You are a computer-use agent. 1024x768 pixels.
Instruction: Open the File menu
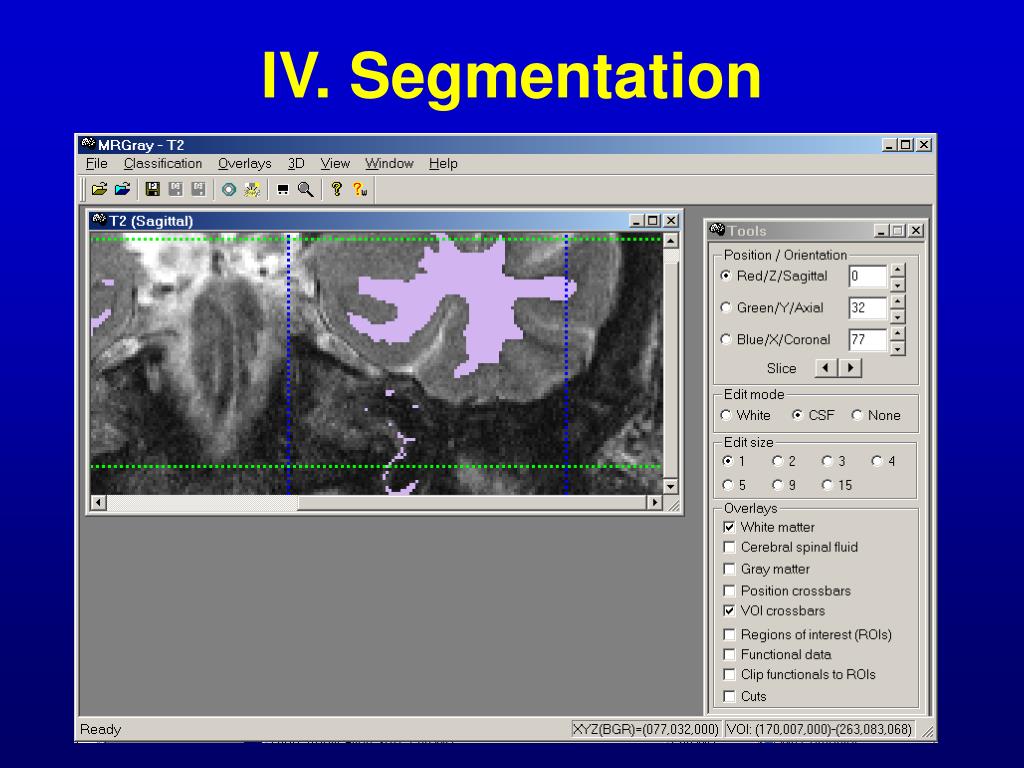pos(97,163)
